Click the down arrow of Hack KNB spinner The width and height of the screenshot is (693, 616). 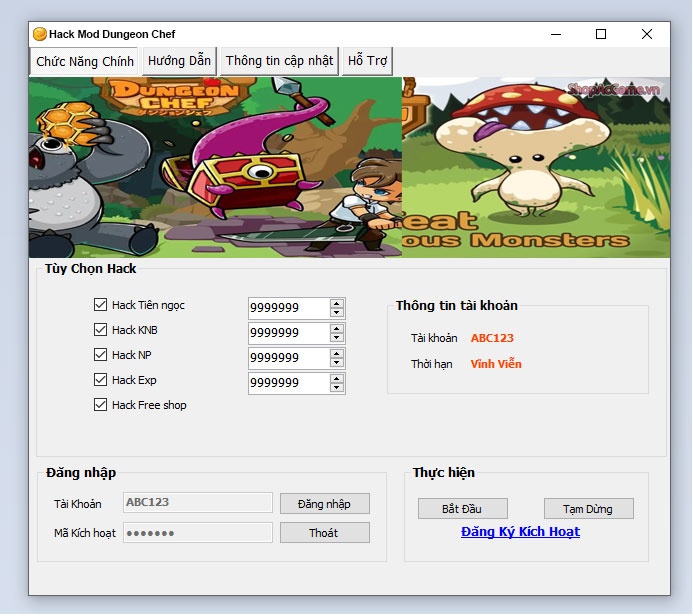tap(337, 338)
